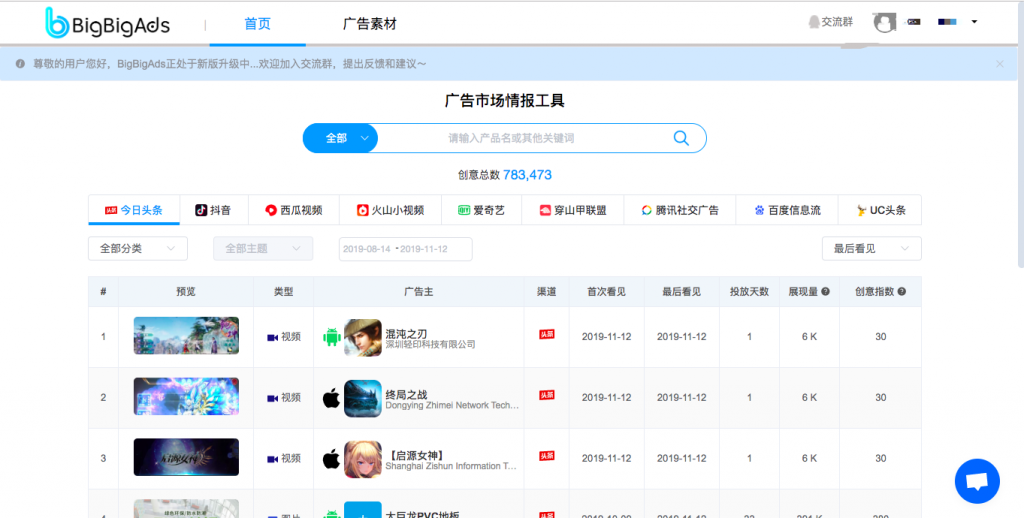The image size is (1024, 518).
Task: Click video type icon in row 1
Action: click(x=272, y=338)
